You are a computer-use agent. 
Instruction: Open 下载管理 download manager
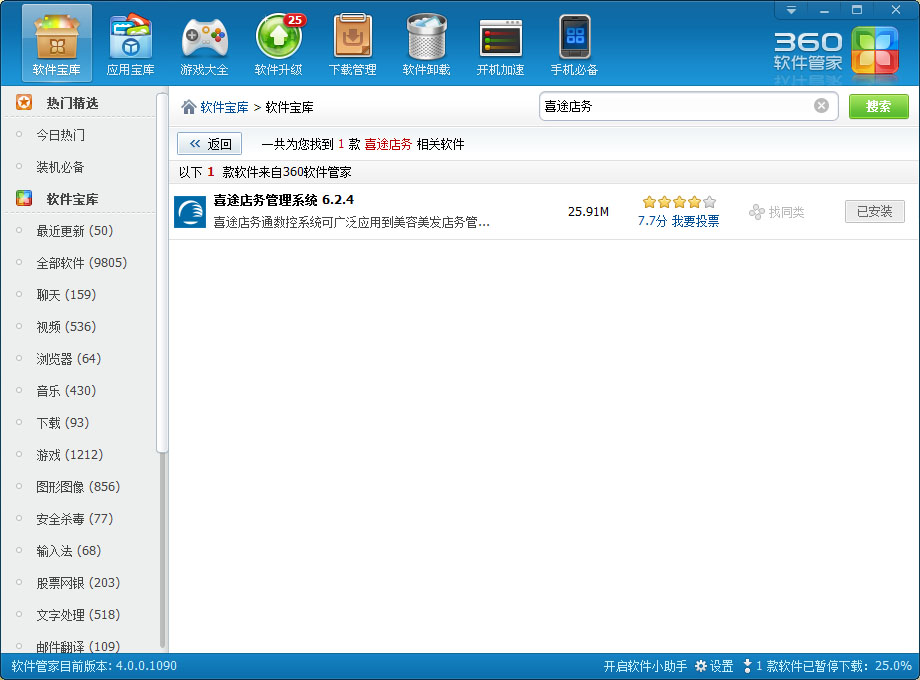[x=352, y=43]
